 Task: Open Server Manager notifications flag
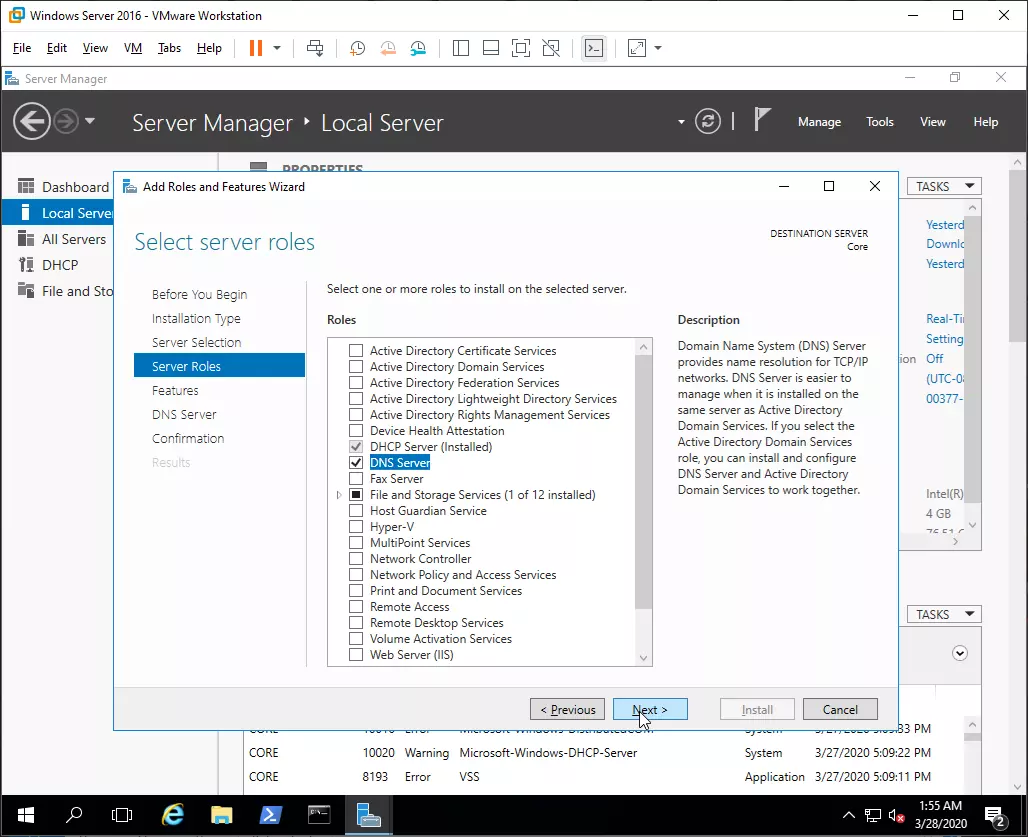[x=761, y=120]
